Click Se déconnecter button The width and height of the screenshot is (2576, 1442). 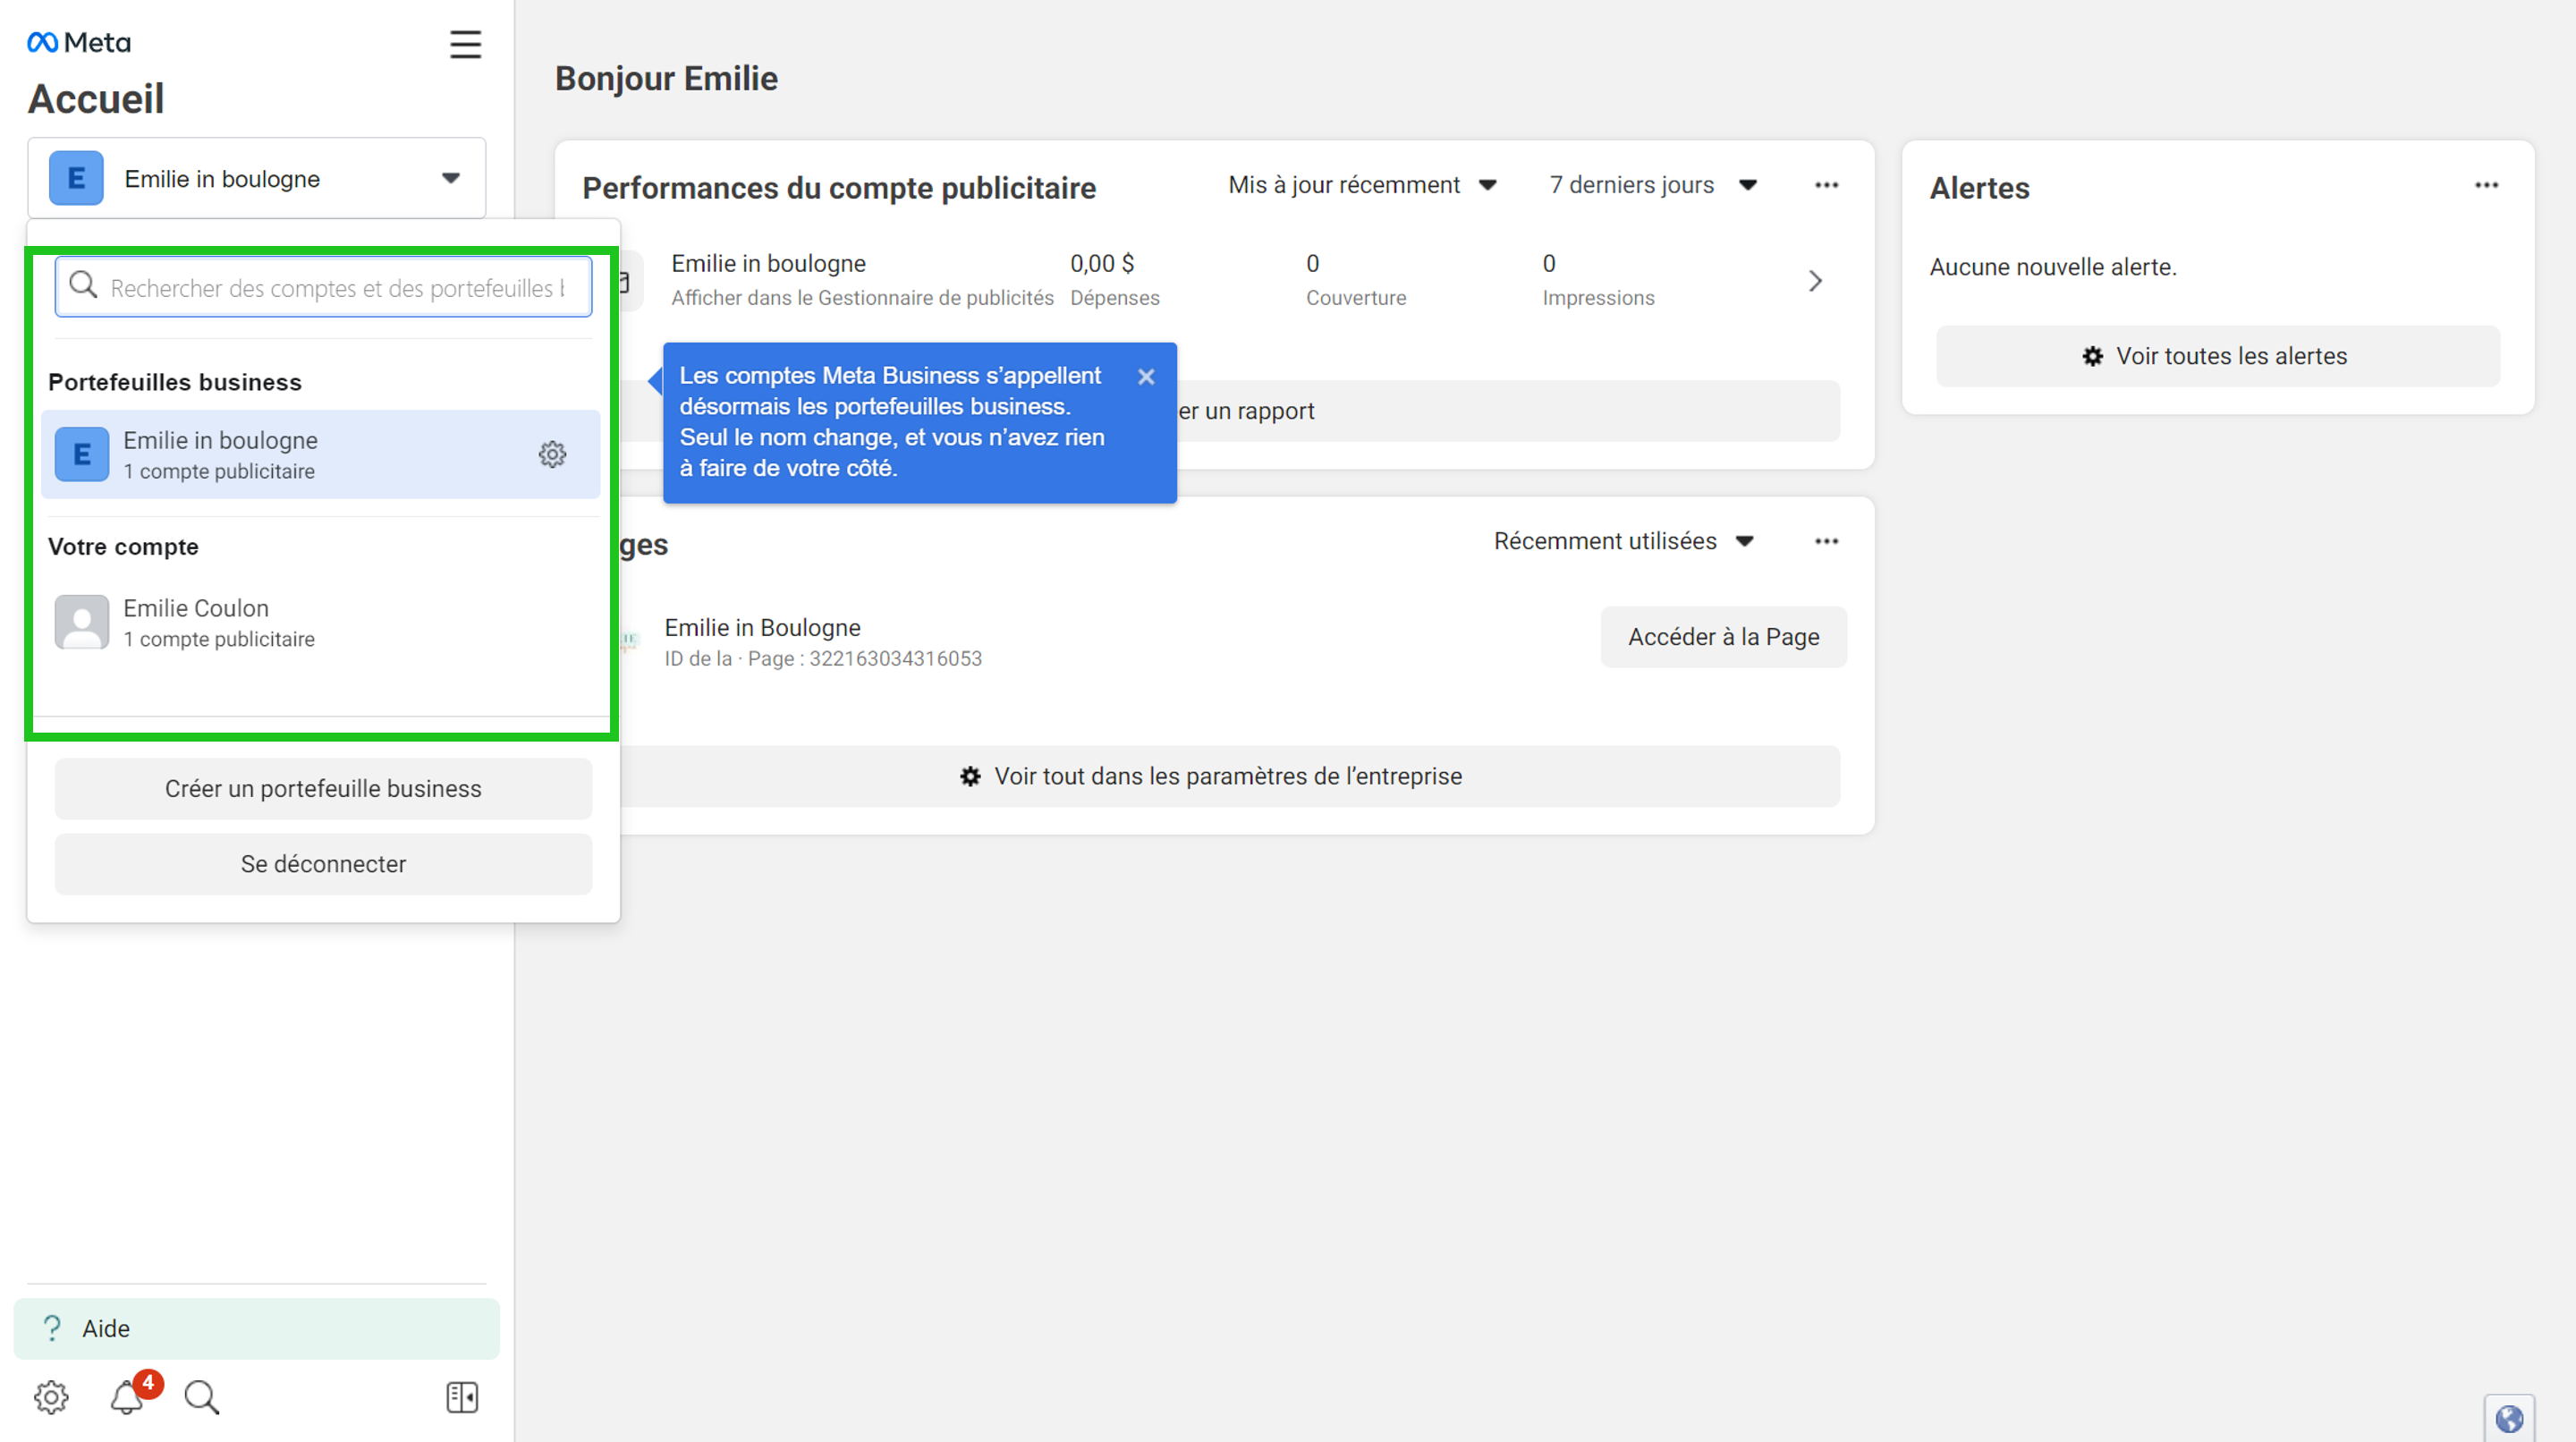(x=323, y=863)
